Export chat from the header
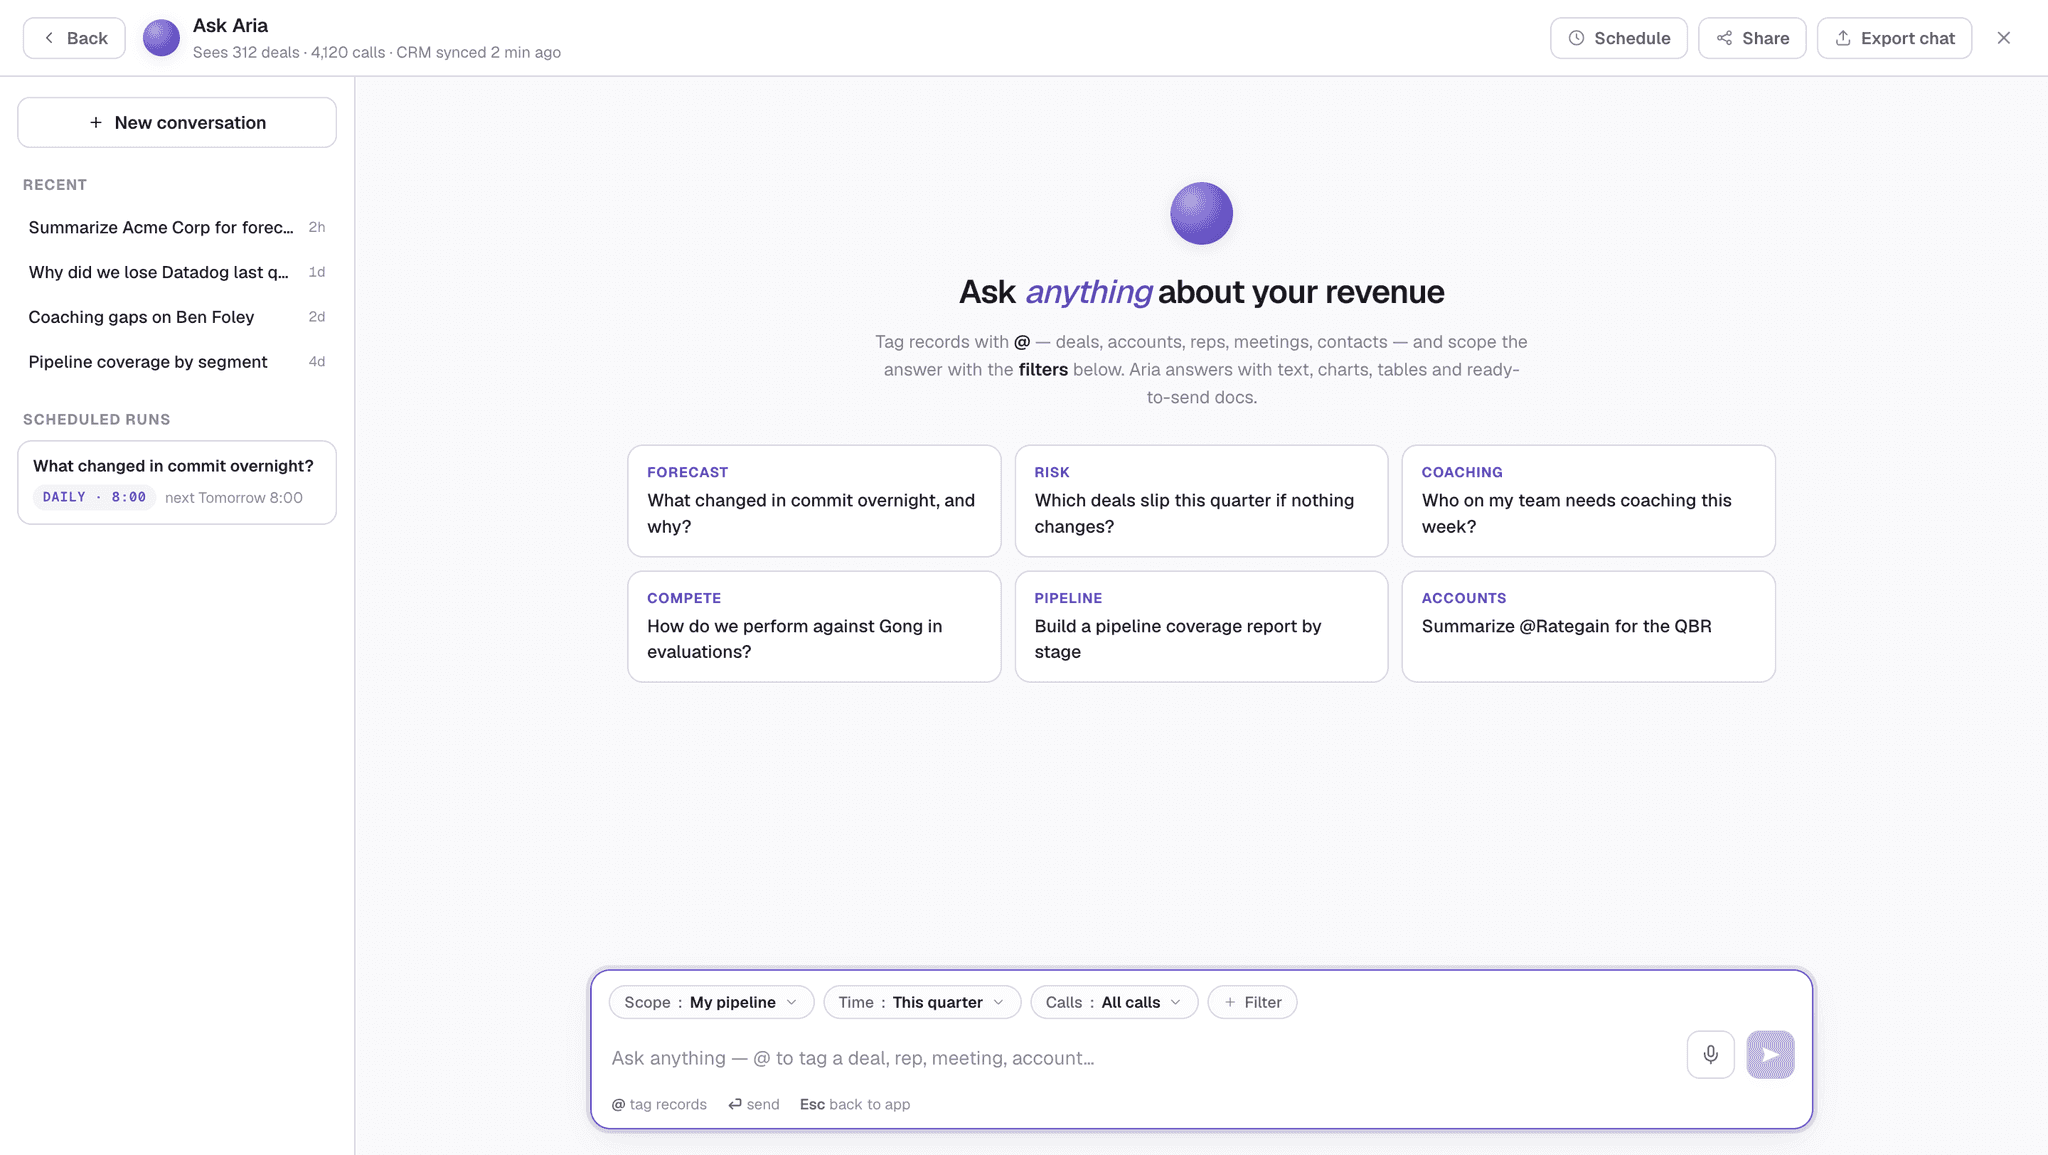Viewport: 2048px width, 1155px height. pyautogui.click(x=1894, y=38)
